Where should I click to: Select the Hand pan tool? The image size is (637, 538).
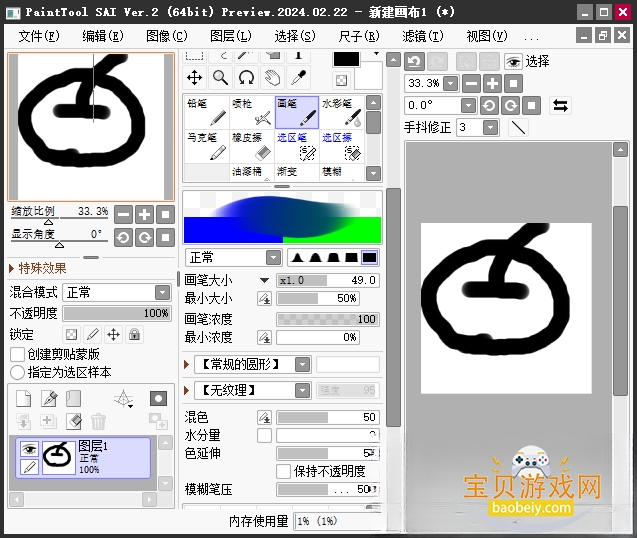pos(272,77)
